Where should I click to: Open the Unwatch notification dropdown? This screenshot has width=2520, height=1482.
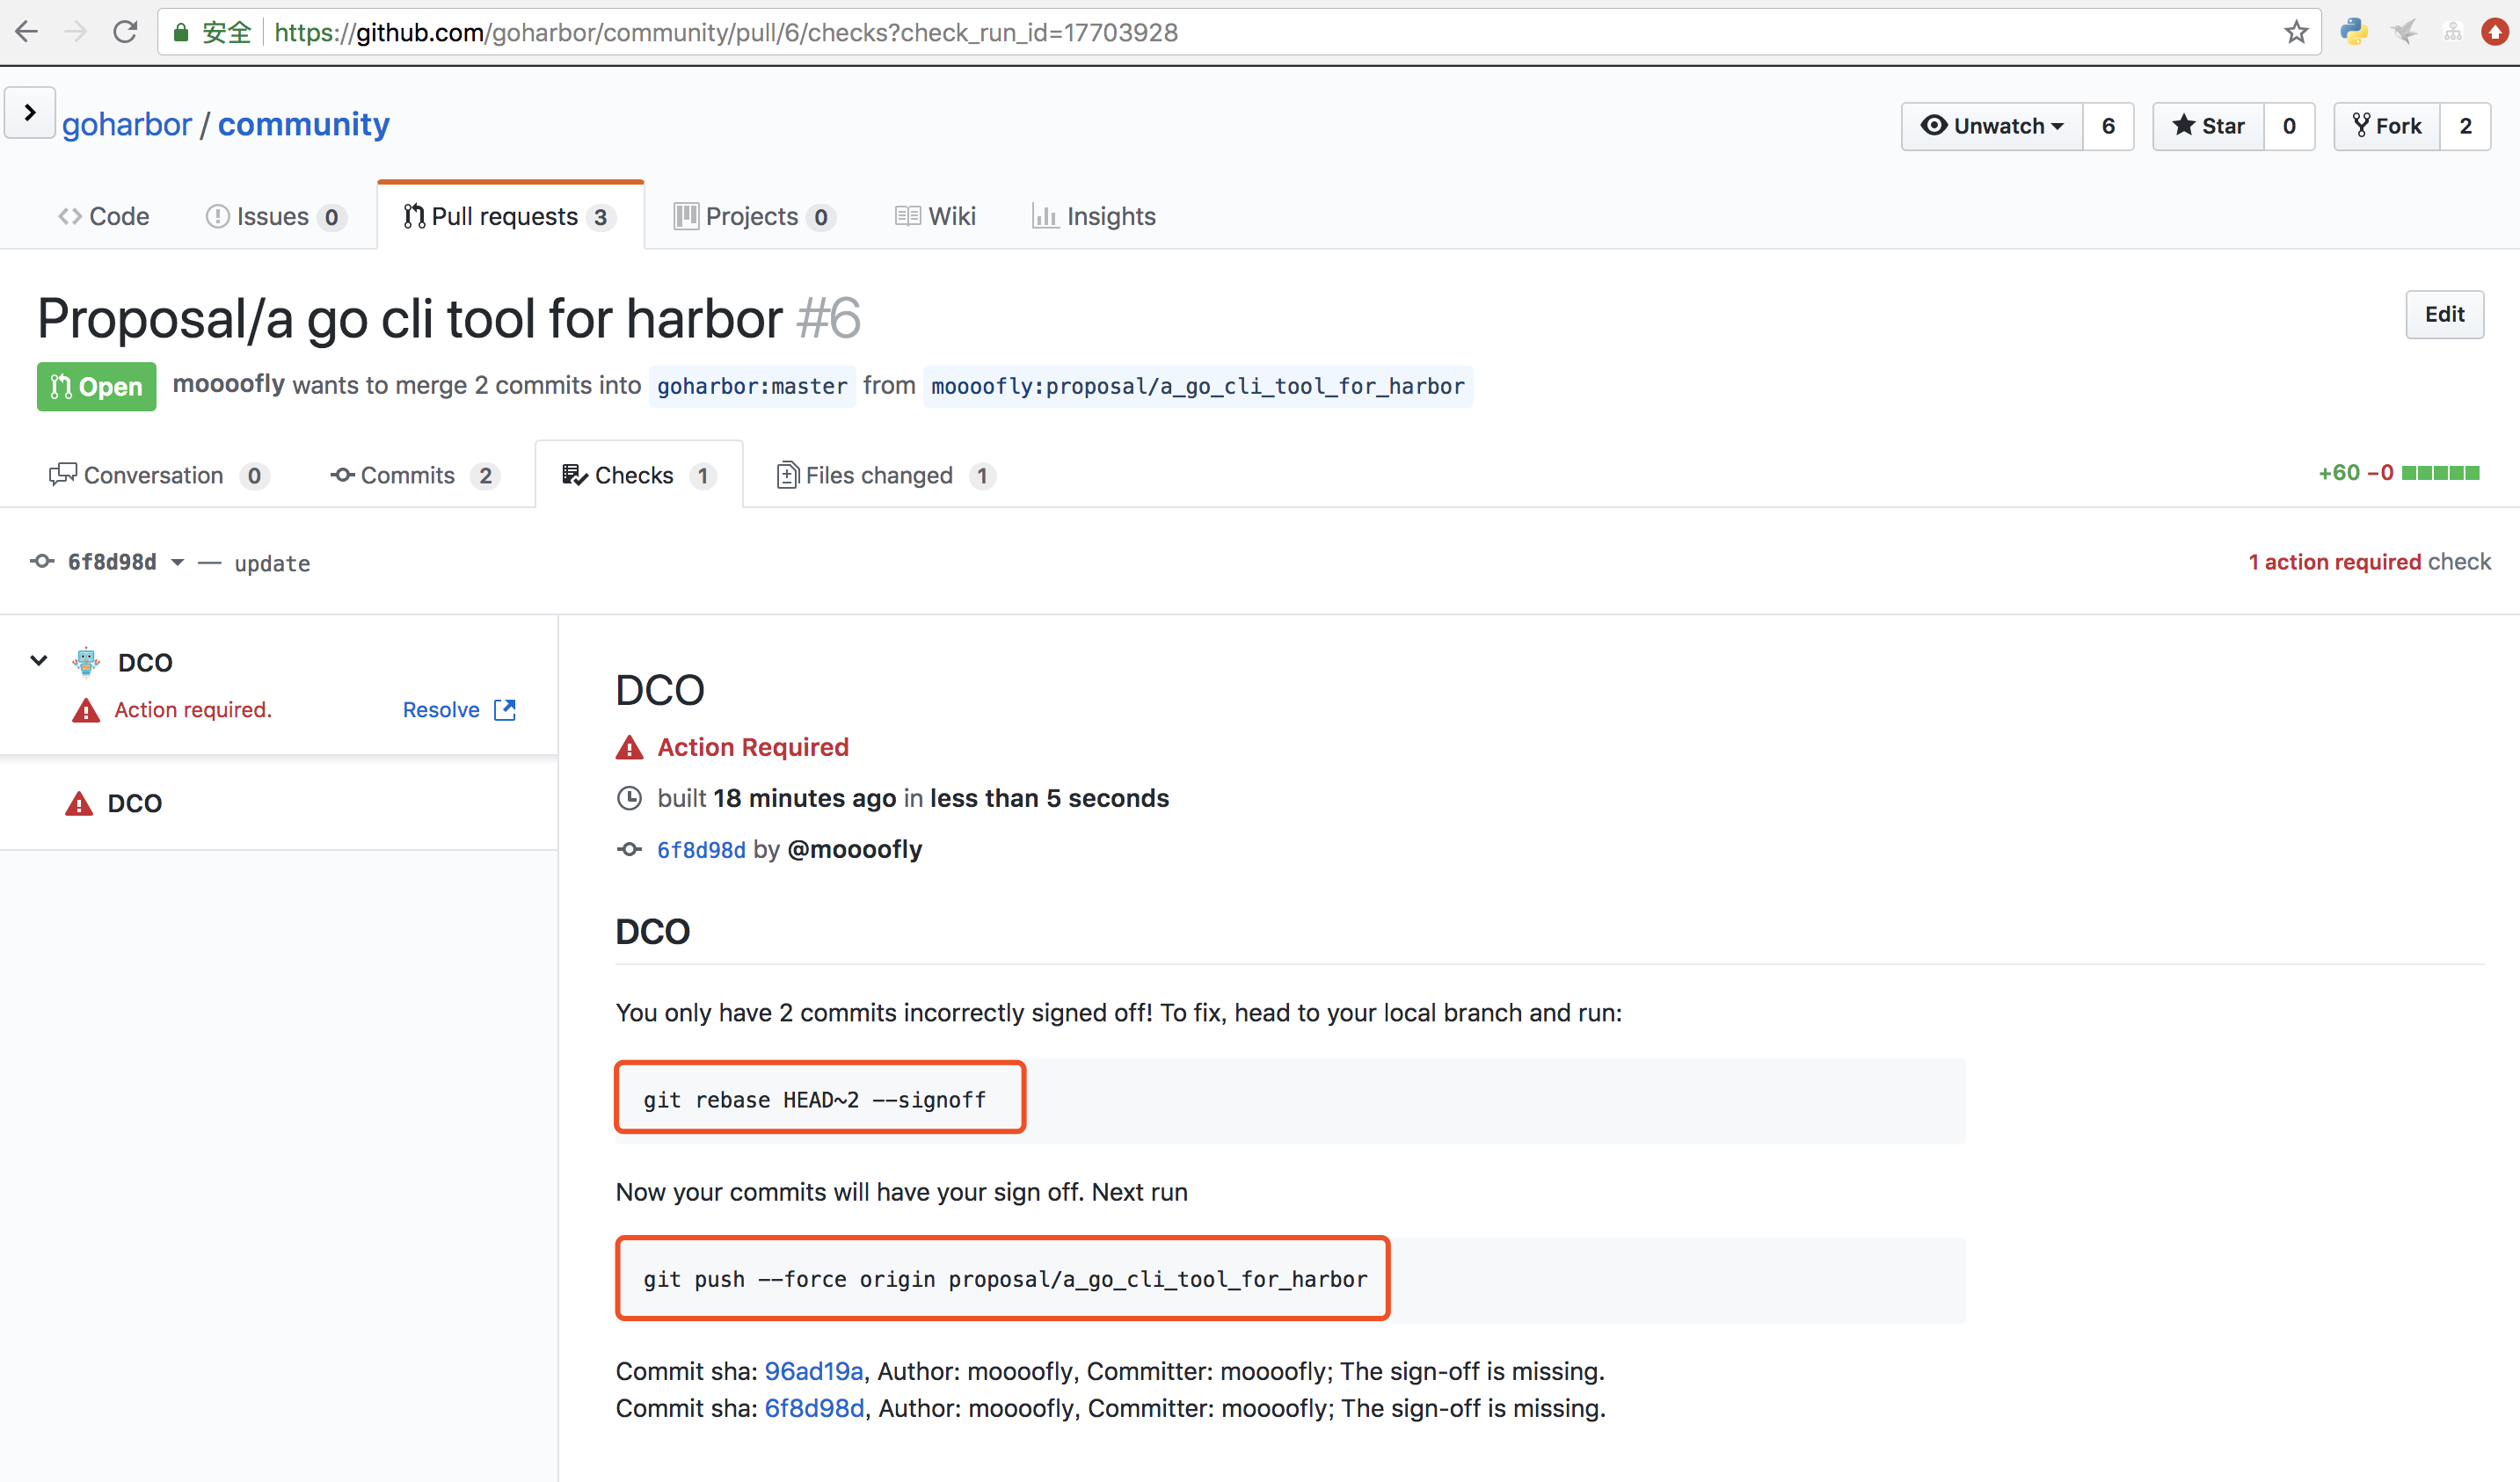(1992, 126)
